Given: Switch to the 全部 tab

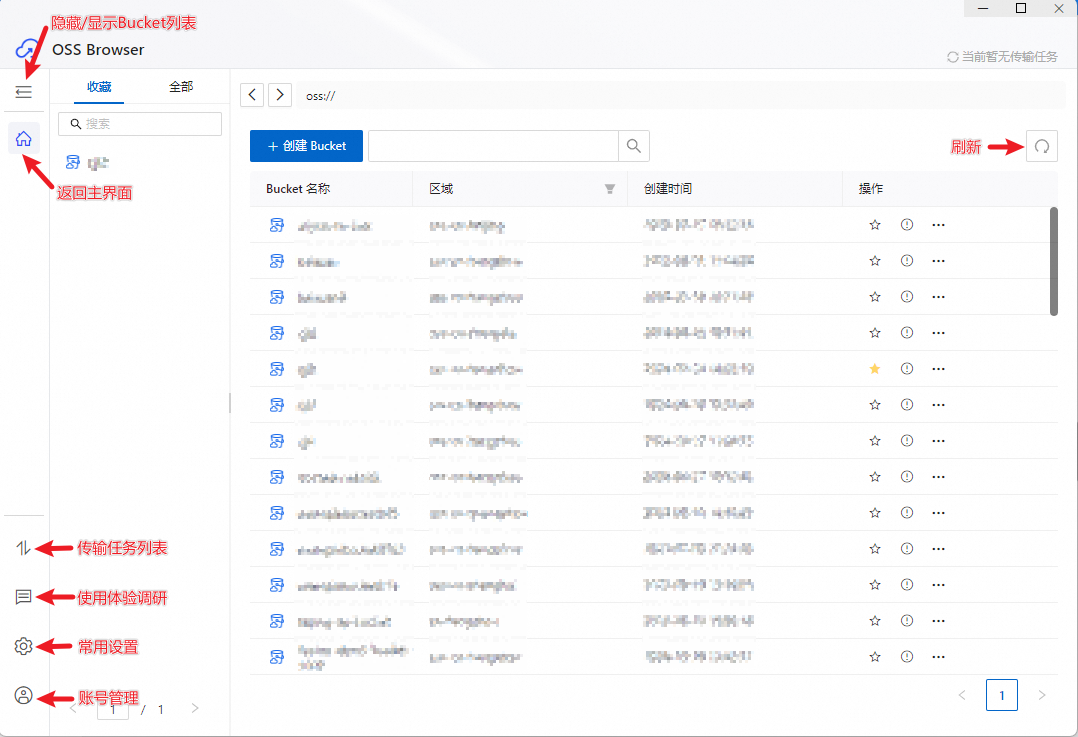Looking at the screenshot, I should pos(181,87).
